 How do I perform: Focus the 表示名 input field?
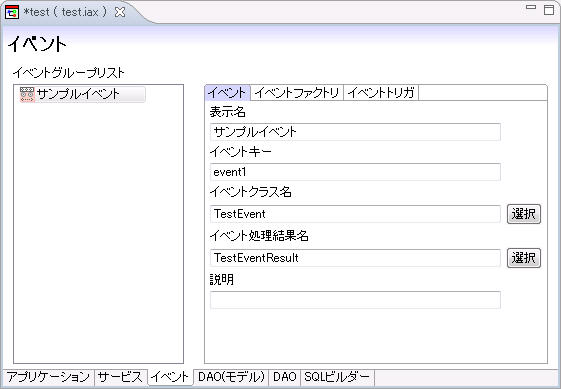[x=355, y=132]
